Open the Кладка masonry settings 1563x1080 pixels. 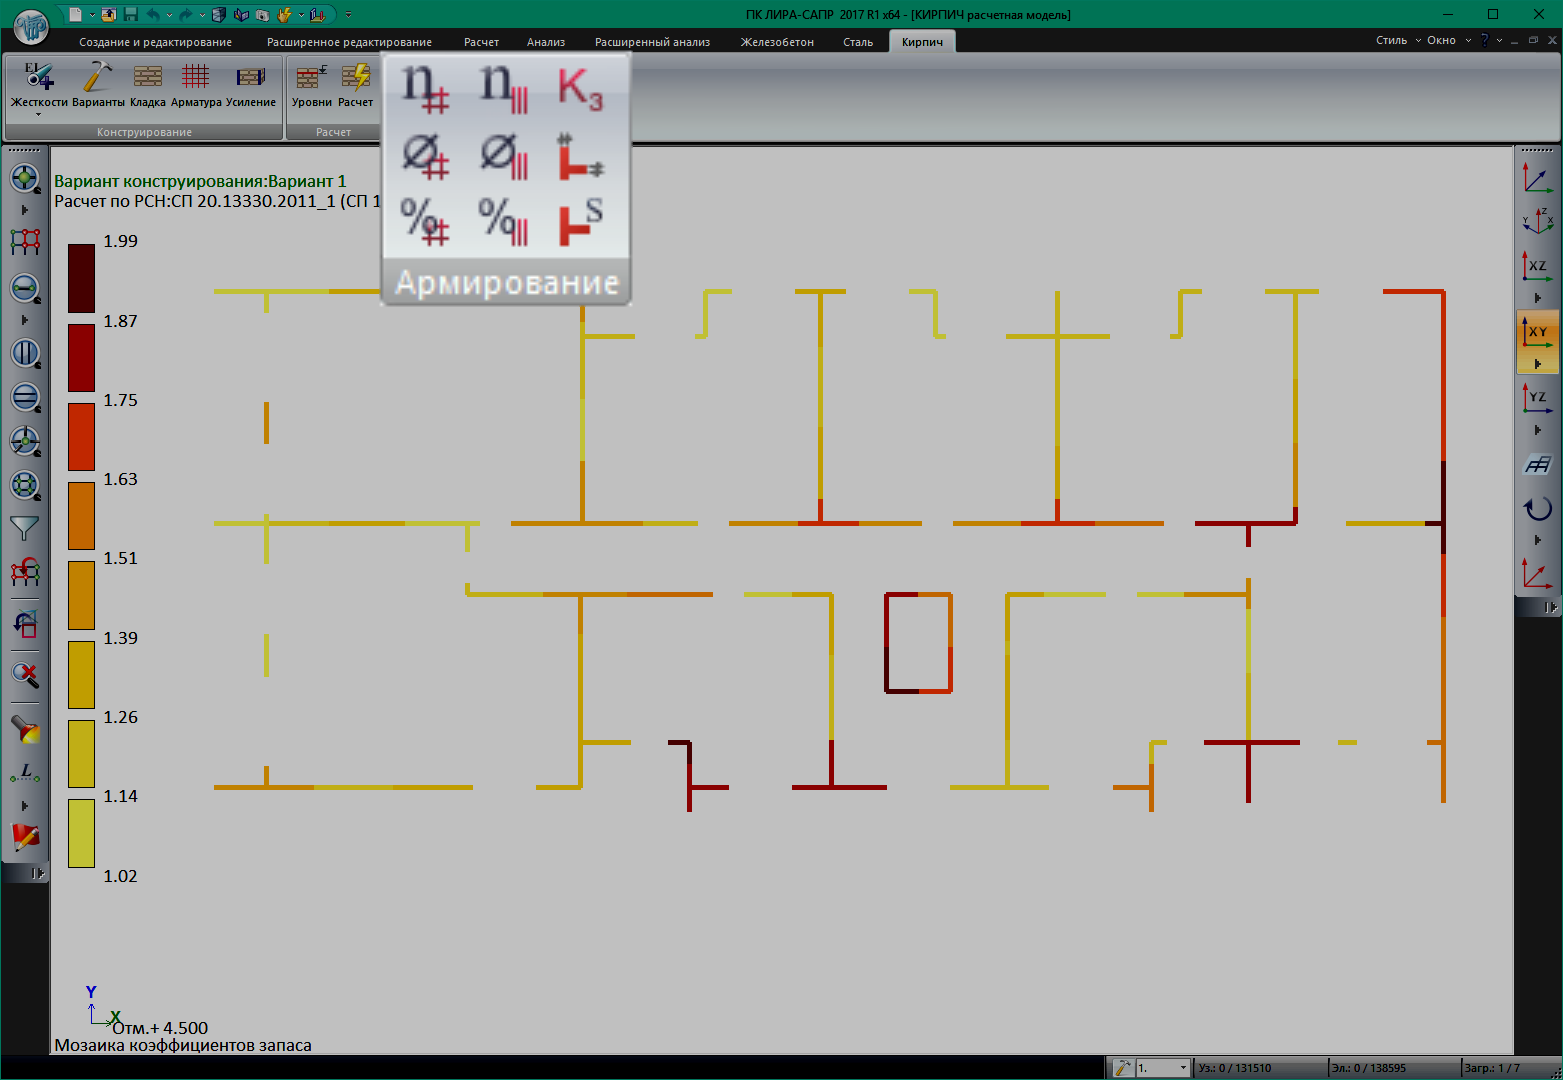pyautogui.click(x=147, y=85)
